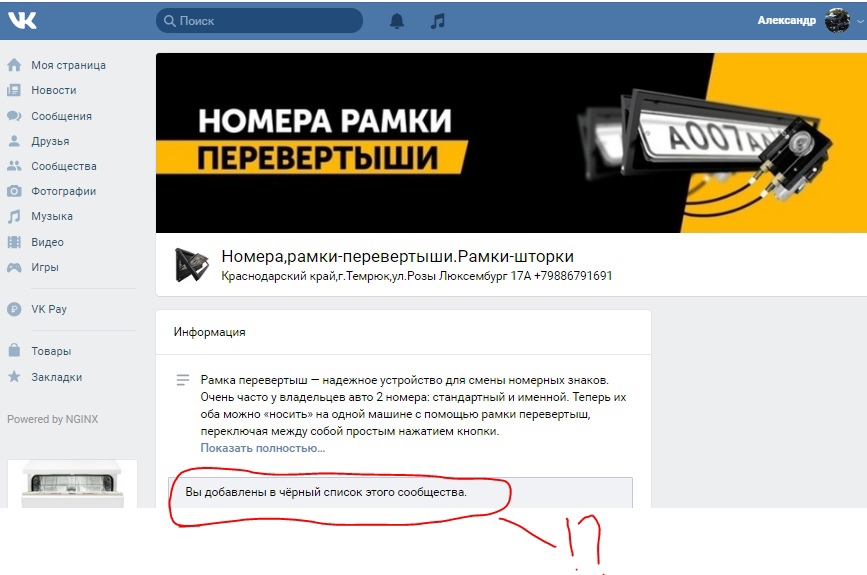Open Александр user avatar in header
The height and width of the screenshot is (575, 867).
coord(837,20)
